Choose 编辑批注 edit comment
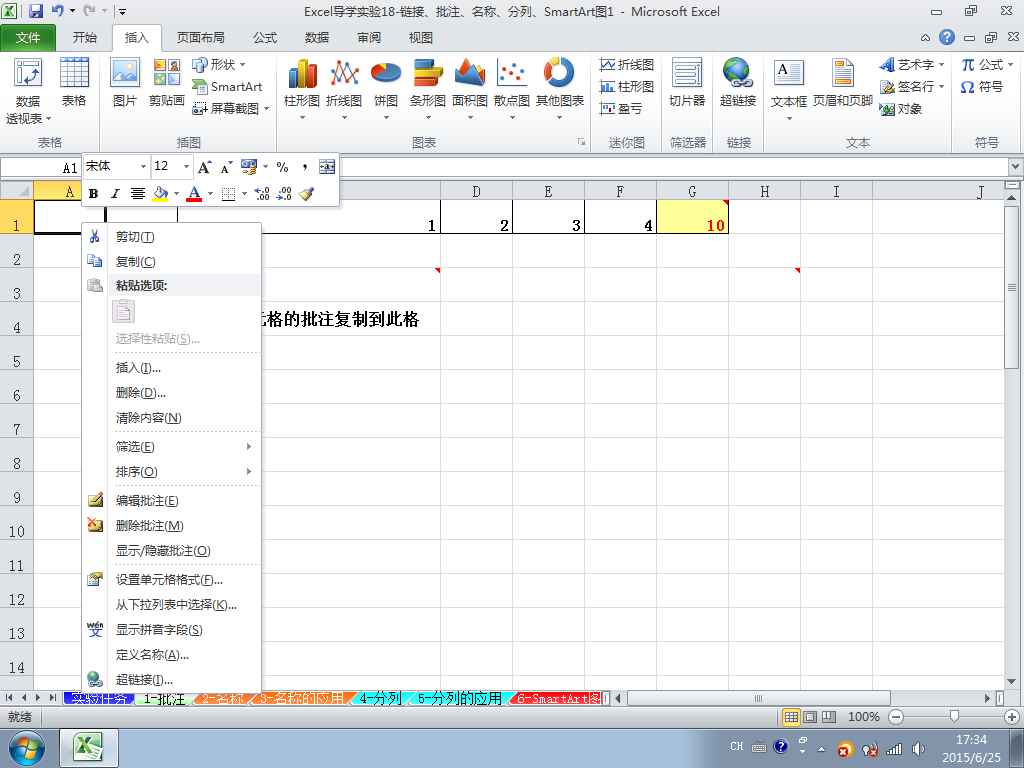The image size is (1024, 768). point(172,501)
